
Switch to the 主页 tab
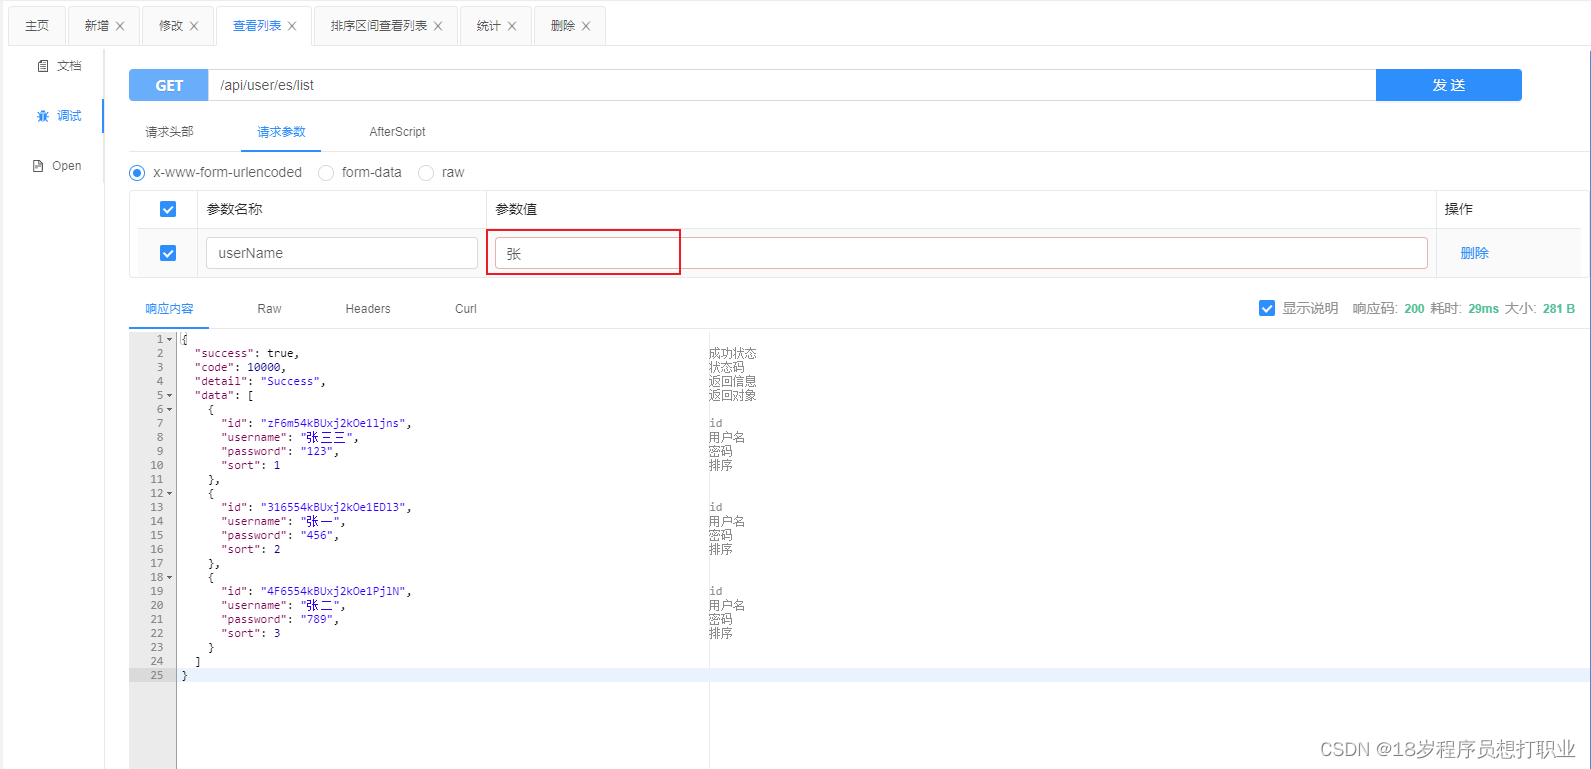pos(37,26)
